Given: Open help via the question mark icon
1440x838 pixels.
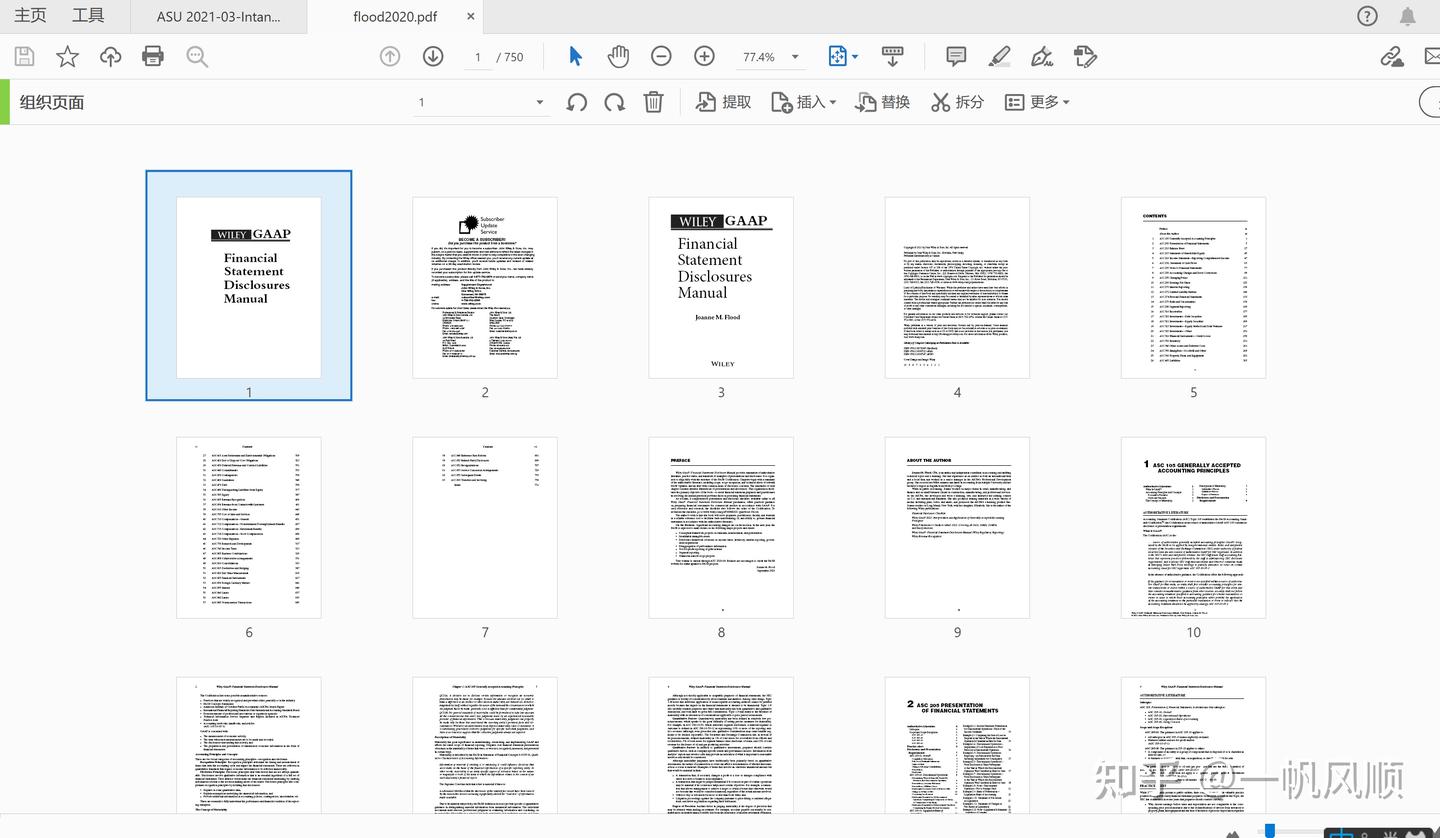Looking at the screenshot, I should point(1367,16).
